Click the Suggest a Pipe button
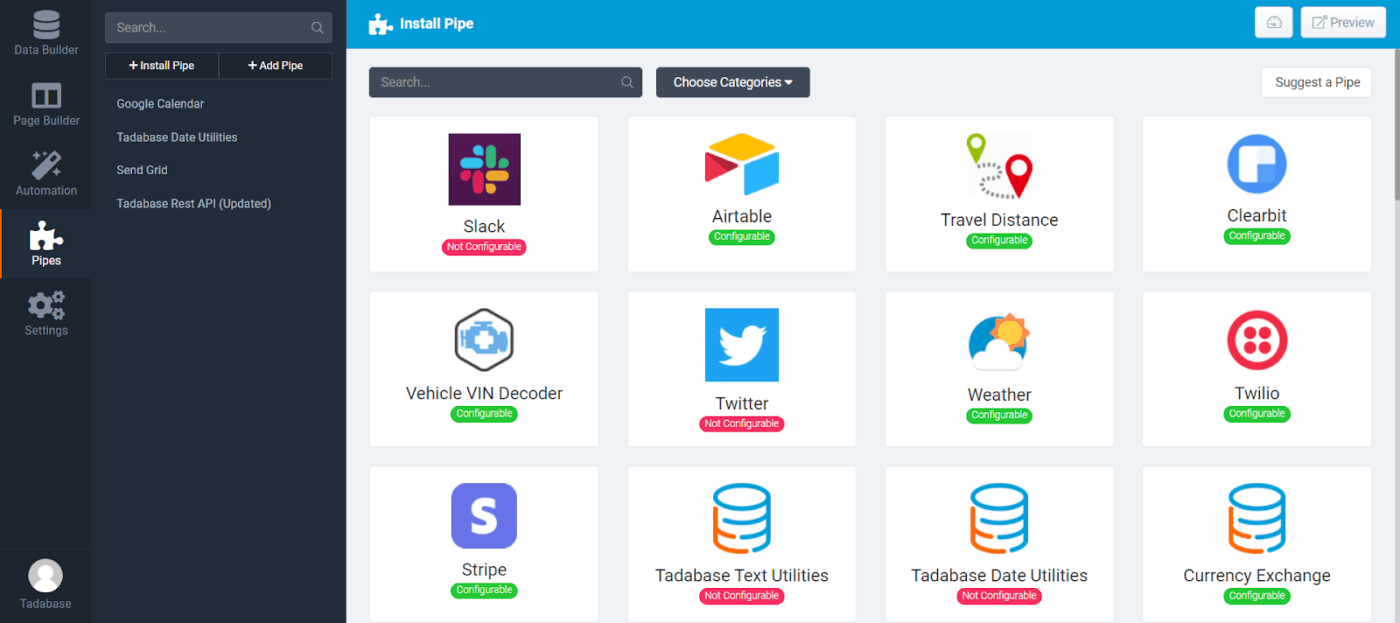 click(1317, 82)
